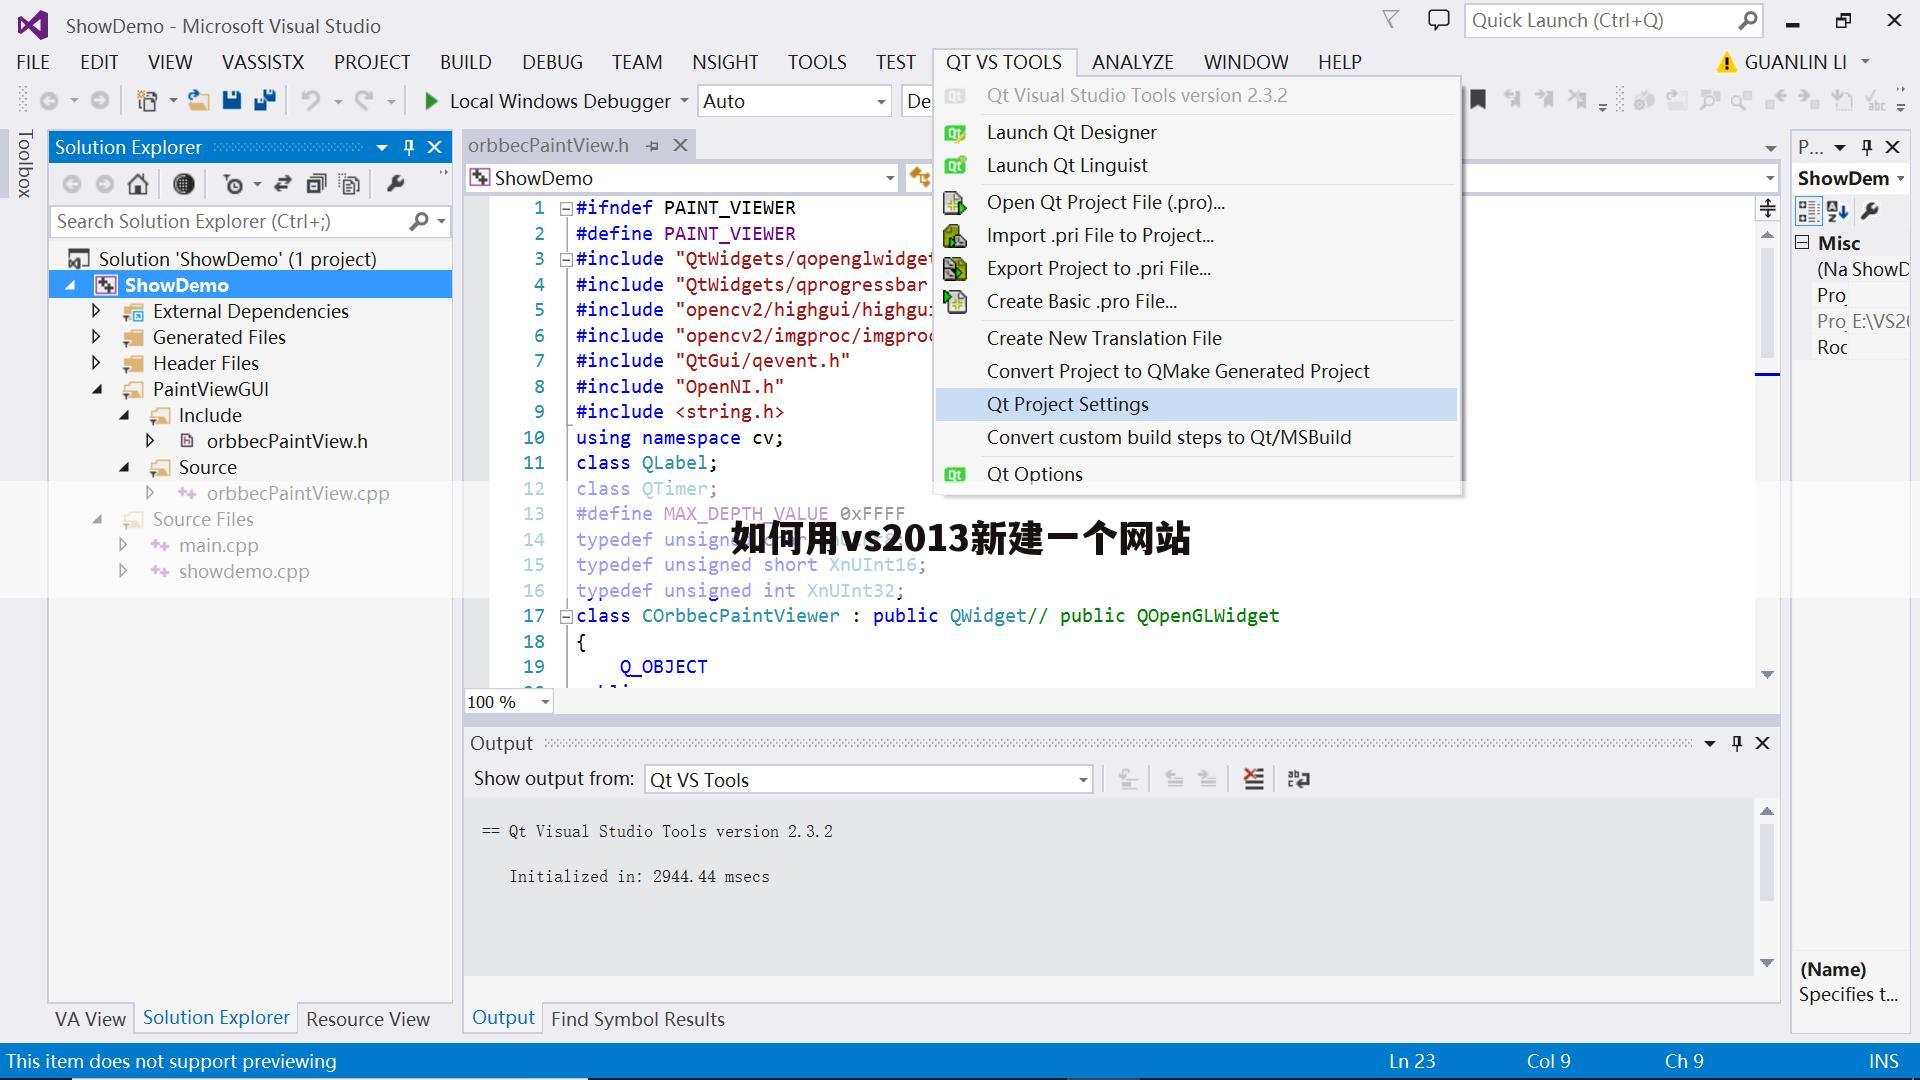The width and height of the screenshot is (1920, 1080).
Task: Expand the Header Files folder
Action: point(96,363)
